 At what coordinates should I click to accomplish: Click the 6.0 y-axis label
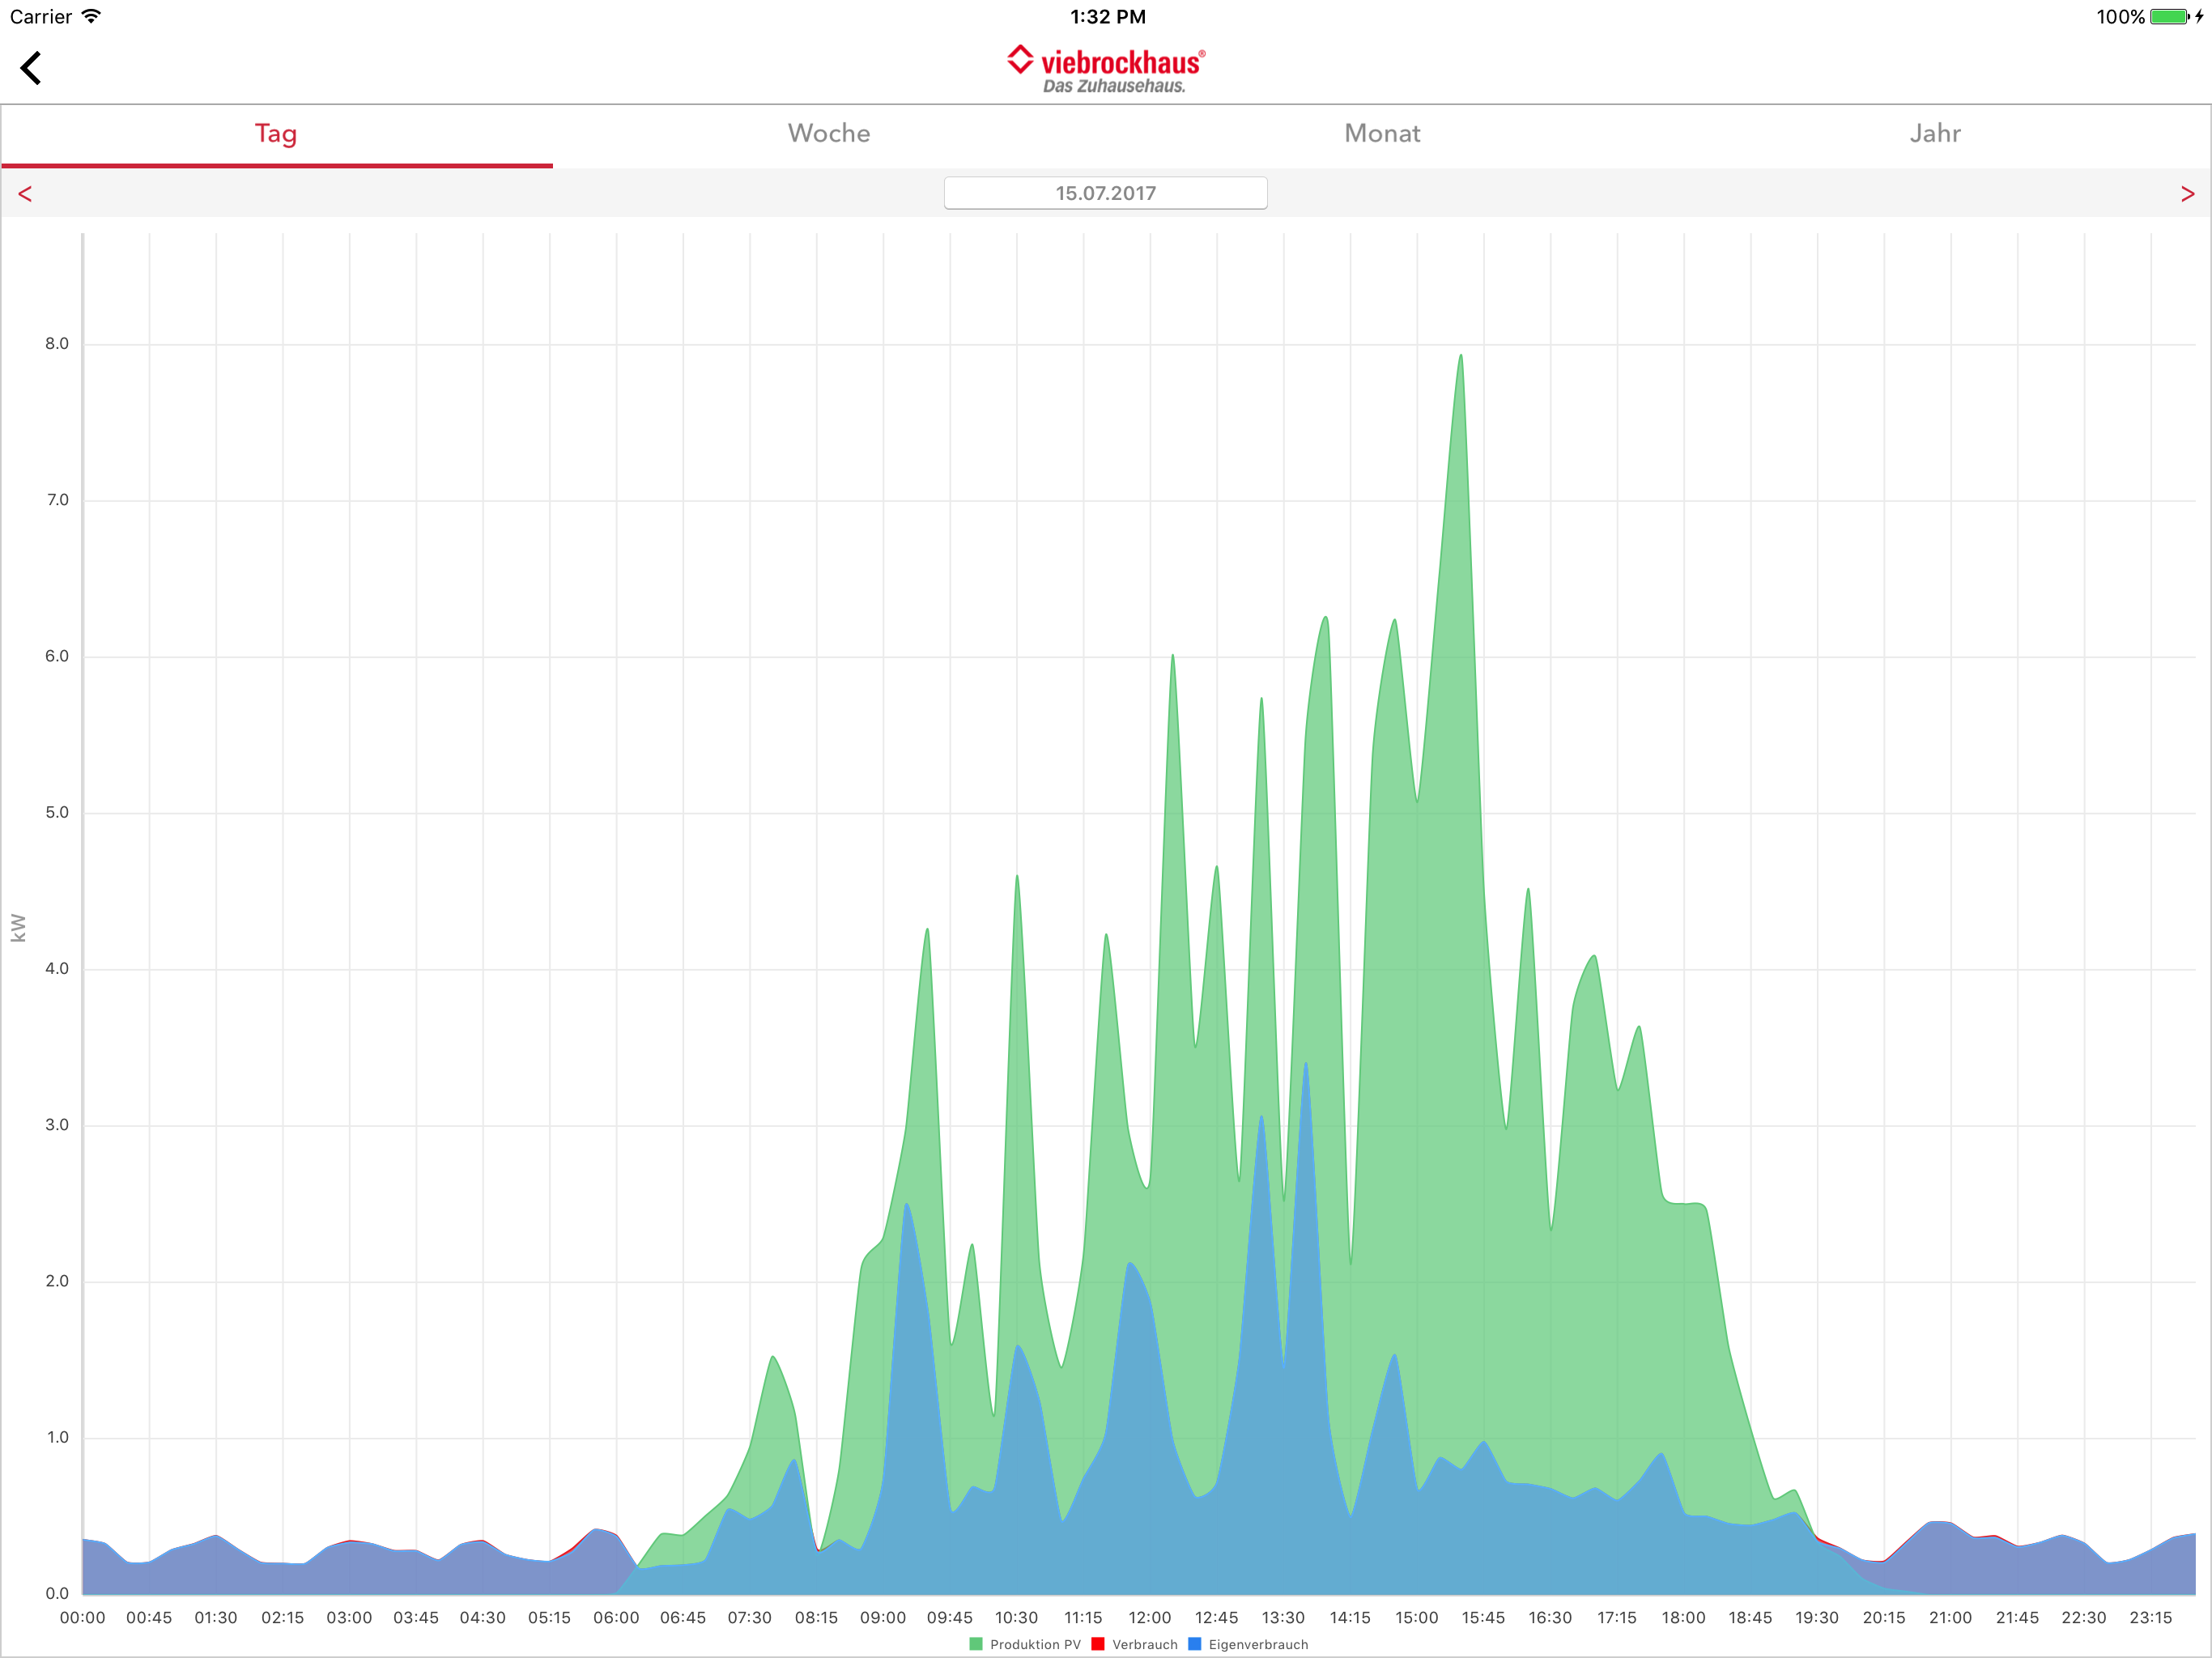tap(57, 656)
